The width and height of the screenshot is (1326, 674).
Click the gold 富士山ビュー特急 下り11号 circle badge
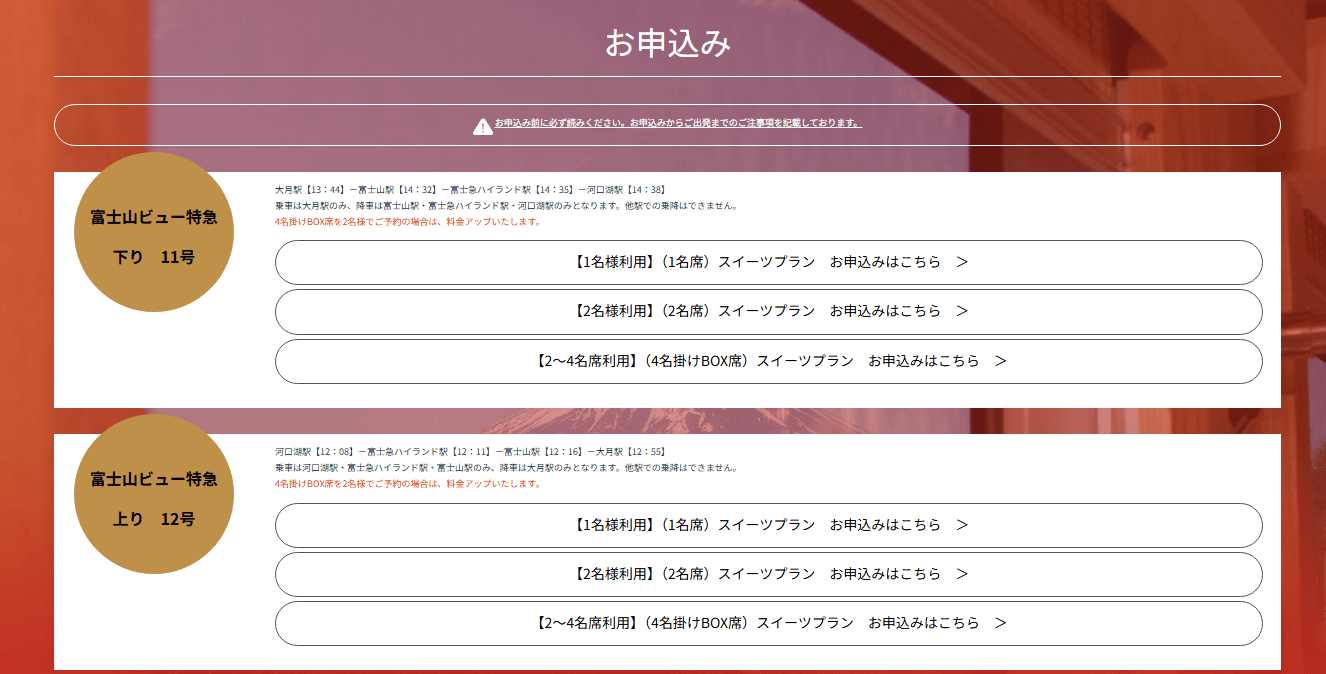click(154, 232)
